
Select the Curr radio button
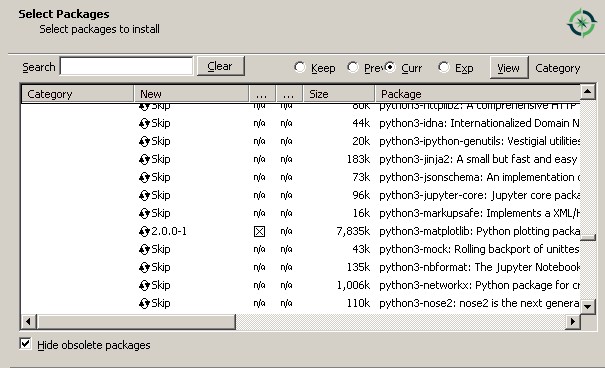pos(390,68)
